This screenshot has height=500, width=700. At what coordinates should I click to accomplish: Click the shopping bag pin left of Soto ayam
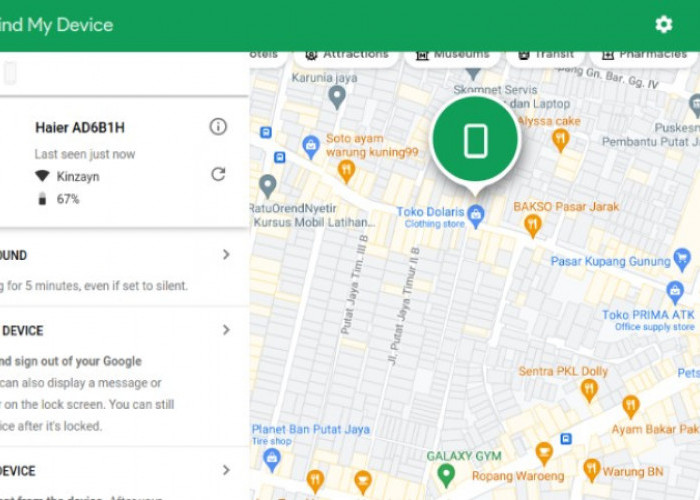[311, 147]
